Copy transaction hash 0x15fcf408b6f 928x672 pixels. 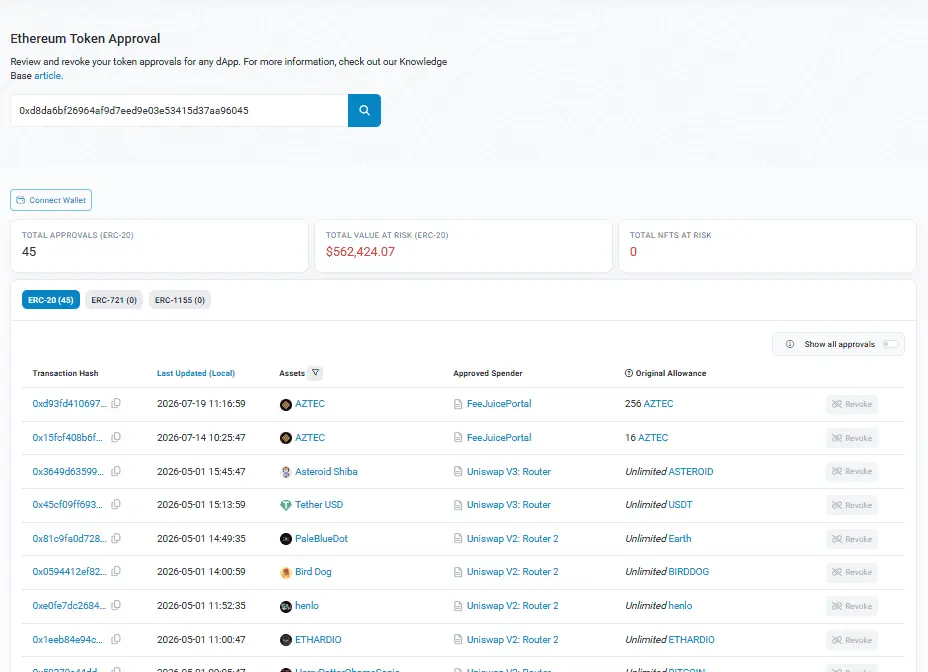tap(116, 437)
